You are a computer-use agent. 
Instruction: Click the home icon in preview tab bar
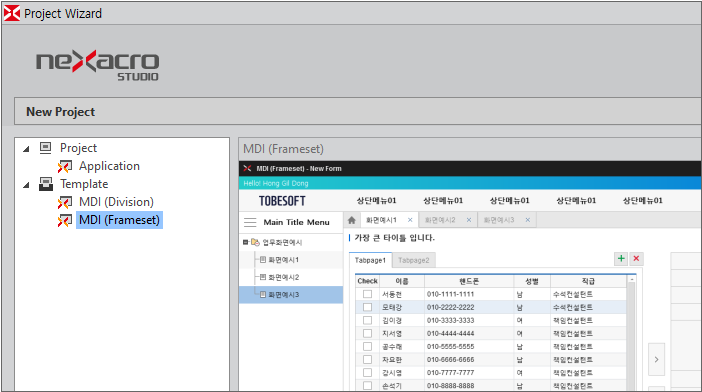352,220
